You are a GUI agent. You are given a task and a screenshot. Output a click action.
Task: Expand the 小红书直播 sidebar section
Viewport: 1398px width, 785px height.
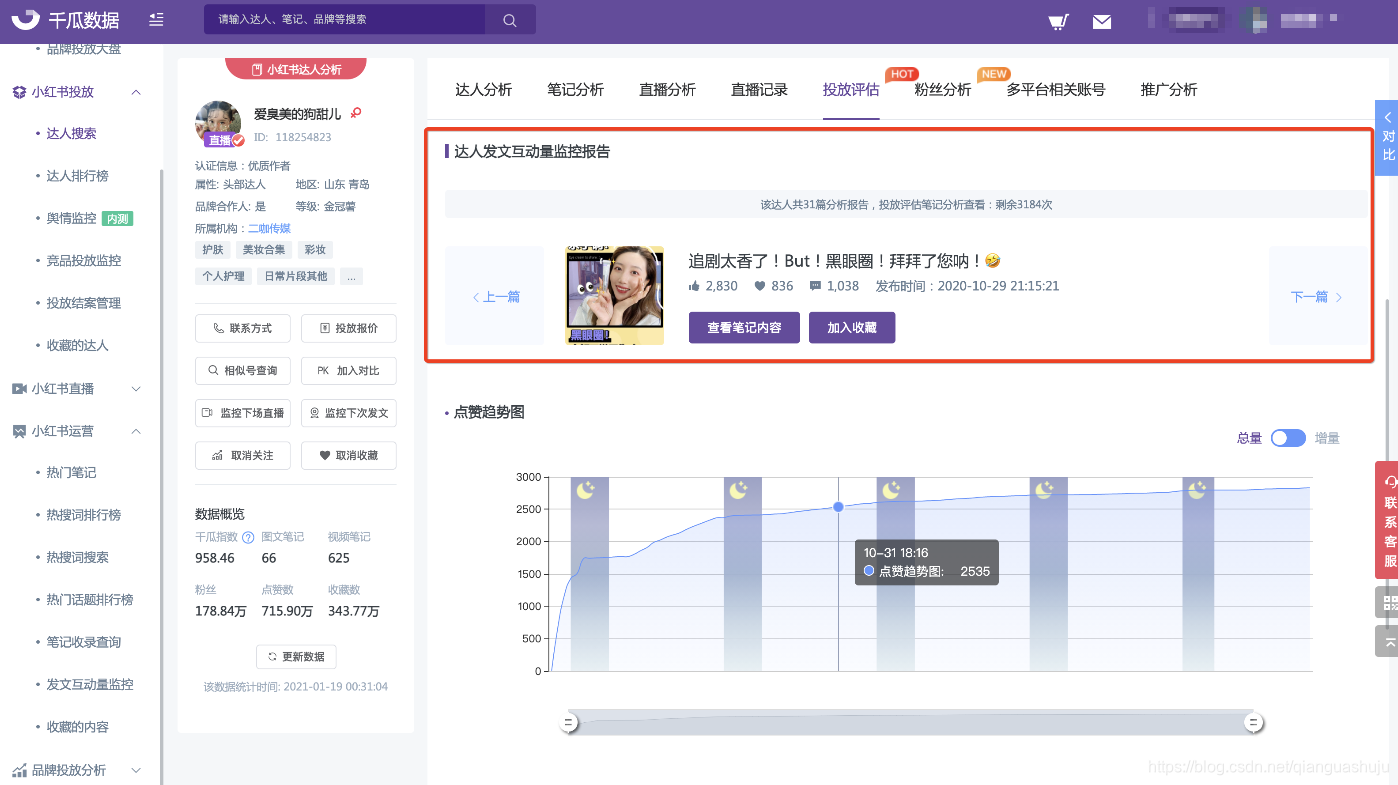pyautogui.click(x=136, y=389)
